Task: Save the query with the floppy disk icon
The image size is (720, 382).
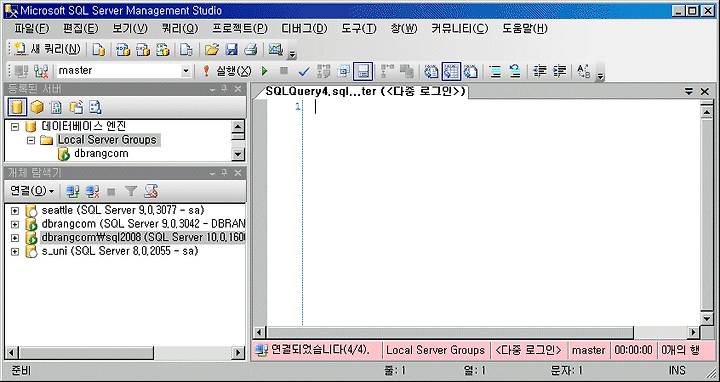Action: click(x=231, y=49)
